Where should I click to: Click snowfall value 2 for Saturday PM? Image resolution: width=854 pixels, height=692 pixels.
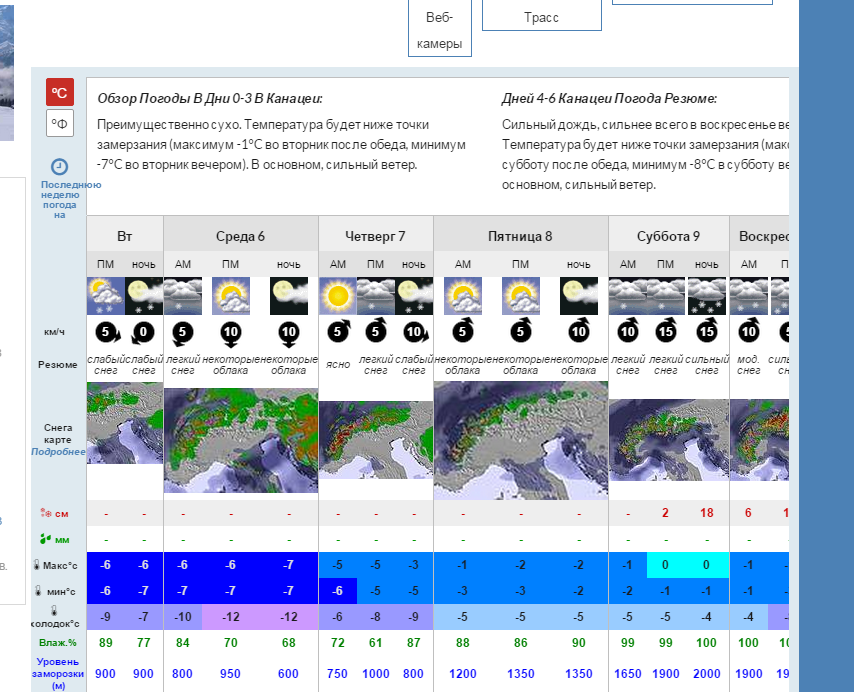click(x=666, y=513)
